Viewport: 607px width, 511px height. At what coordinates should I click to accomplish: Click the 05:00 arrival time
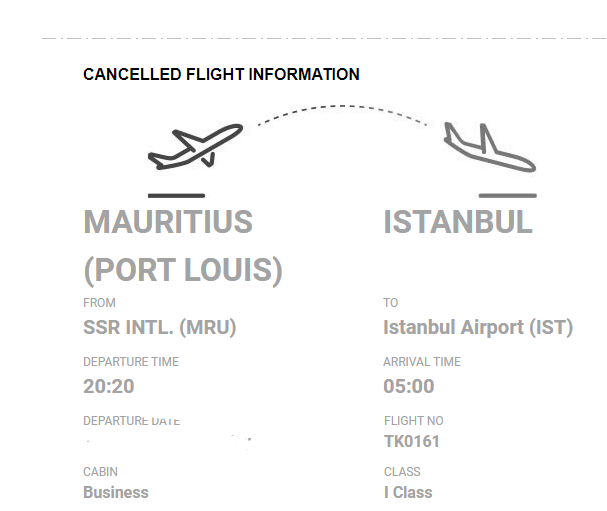click(x=409, y=386)
